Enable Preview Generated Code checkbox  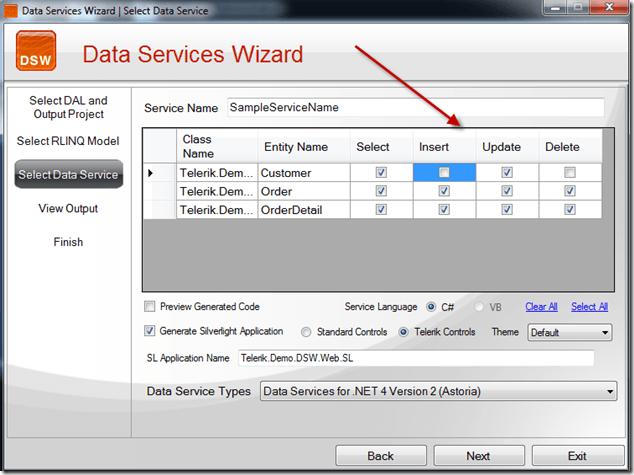pos(150,306)
